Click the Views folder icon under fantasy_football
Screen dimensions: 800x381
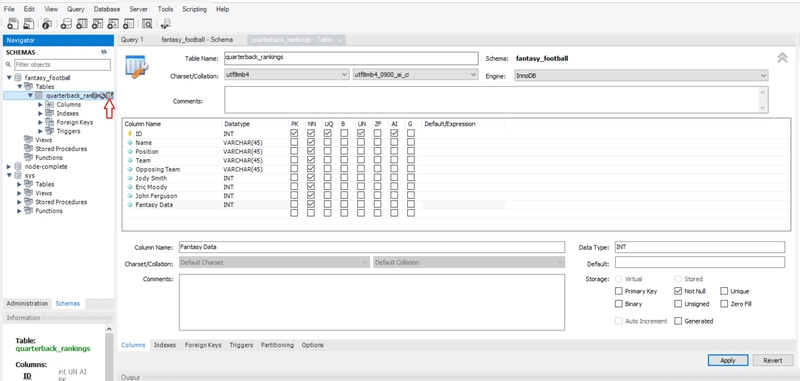28,140
